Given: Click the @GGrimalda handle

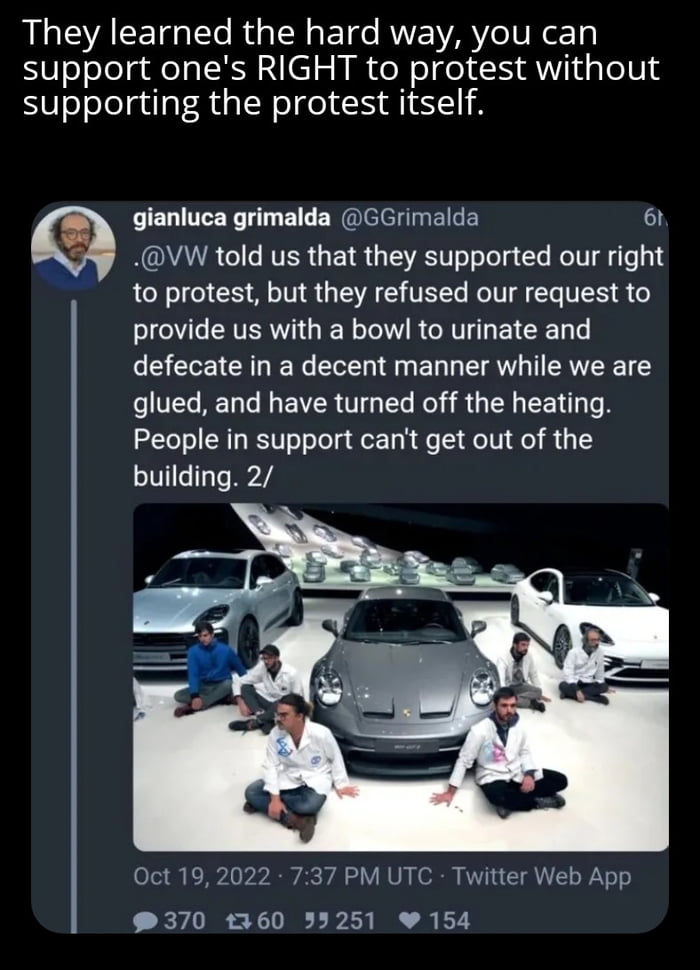Looking at the screenshot, I should (412, 218).
